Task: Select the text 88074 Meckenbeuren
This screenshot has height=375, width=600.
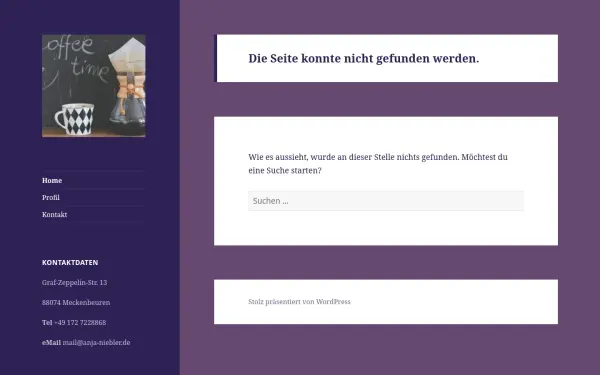Action: point(76,302)
